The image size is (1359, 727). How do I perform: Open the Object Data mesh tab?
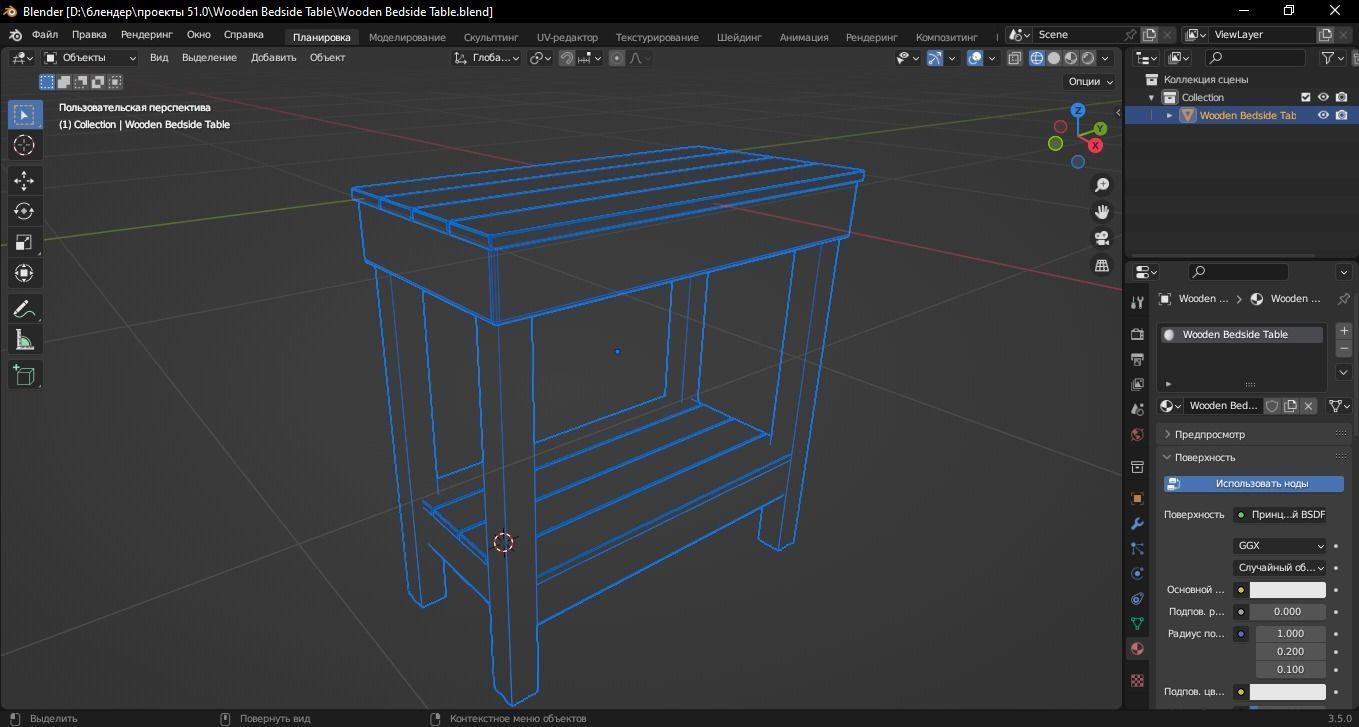tap(1137, 623)
